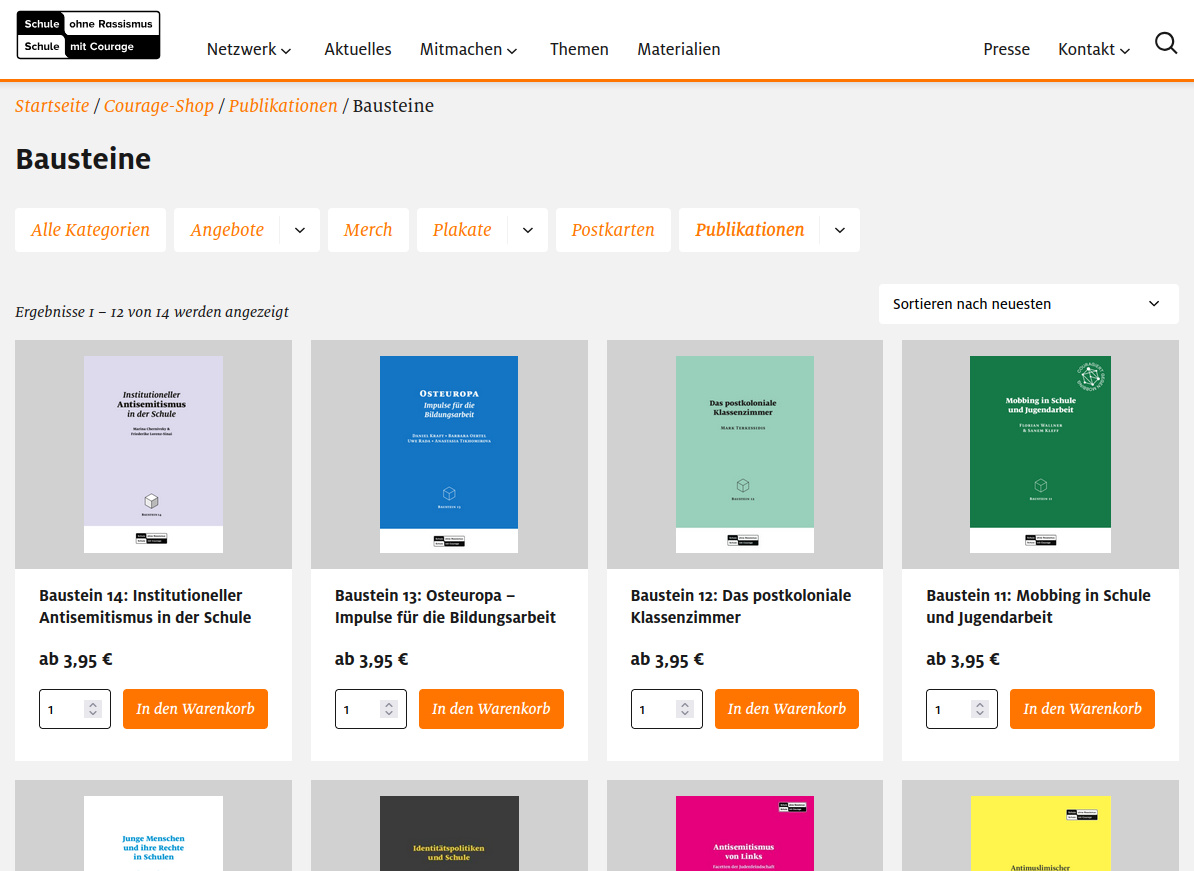Open the Mitmachen menu
The width and height of the screenshot is (1194, 871).
coord(468,49)
